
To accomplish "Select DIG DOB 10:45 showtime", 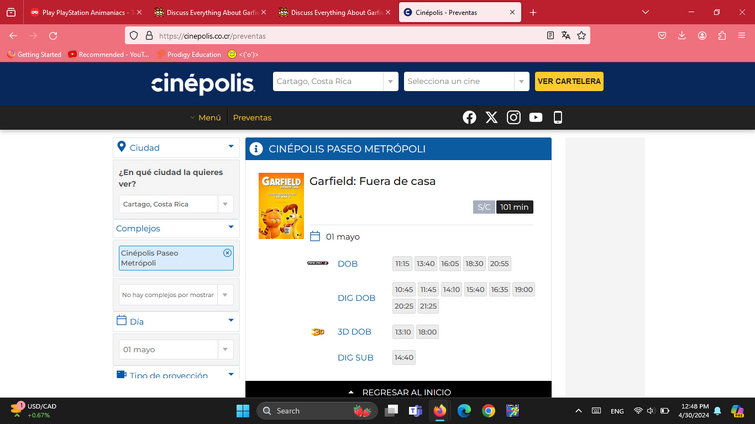I will [404, 290].
